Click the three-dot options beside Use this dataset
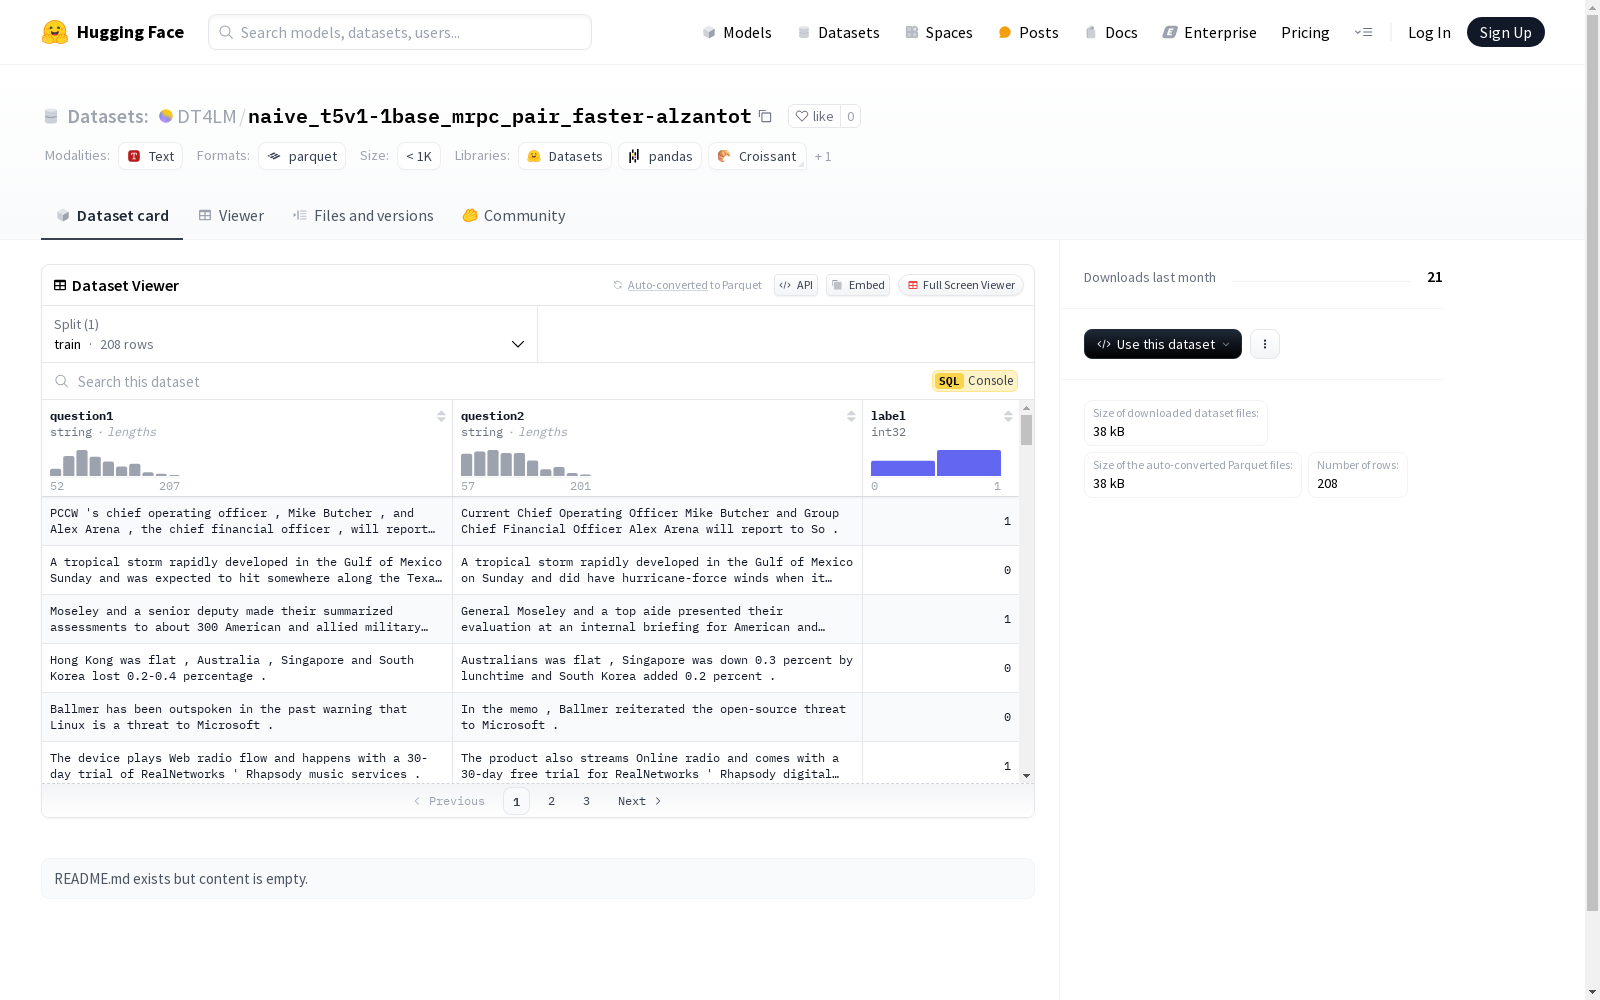 click(x=1264, y=344)
